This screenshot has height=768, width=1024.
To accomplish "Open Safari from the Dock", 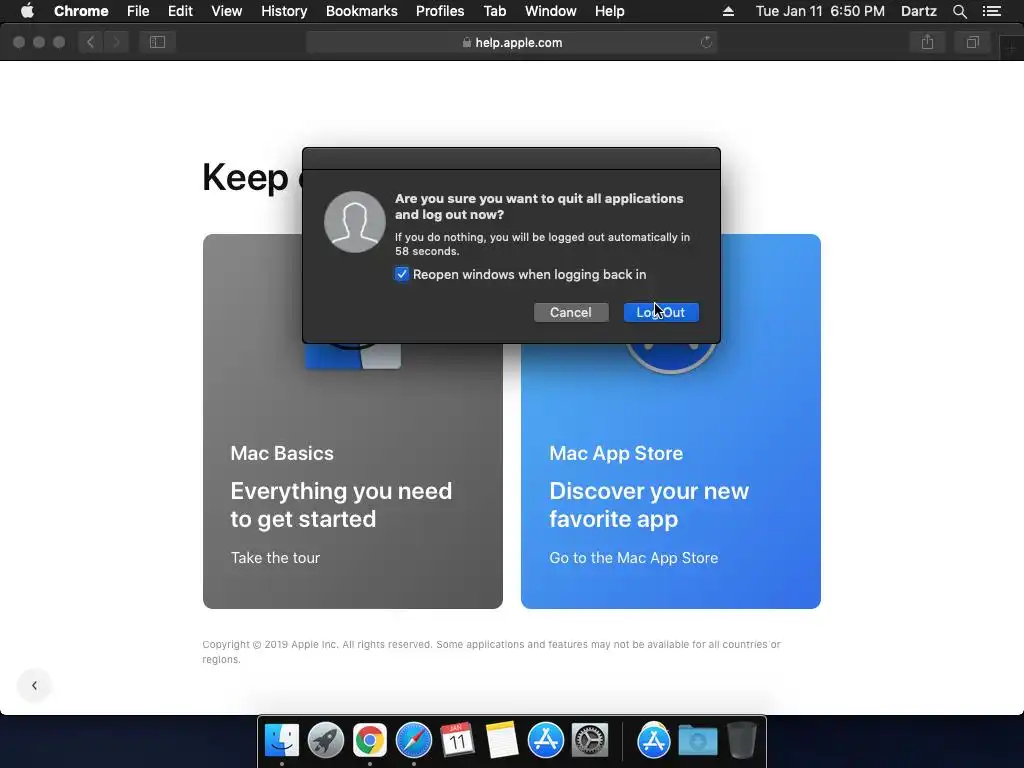I will [413, 741].
